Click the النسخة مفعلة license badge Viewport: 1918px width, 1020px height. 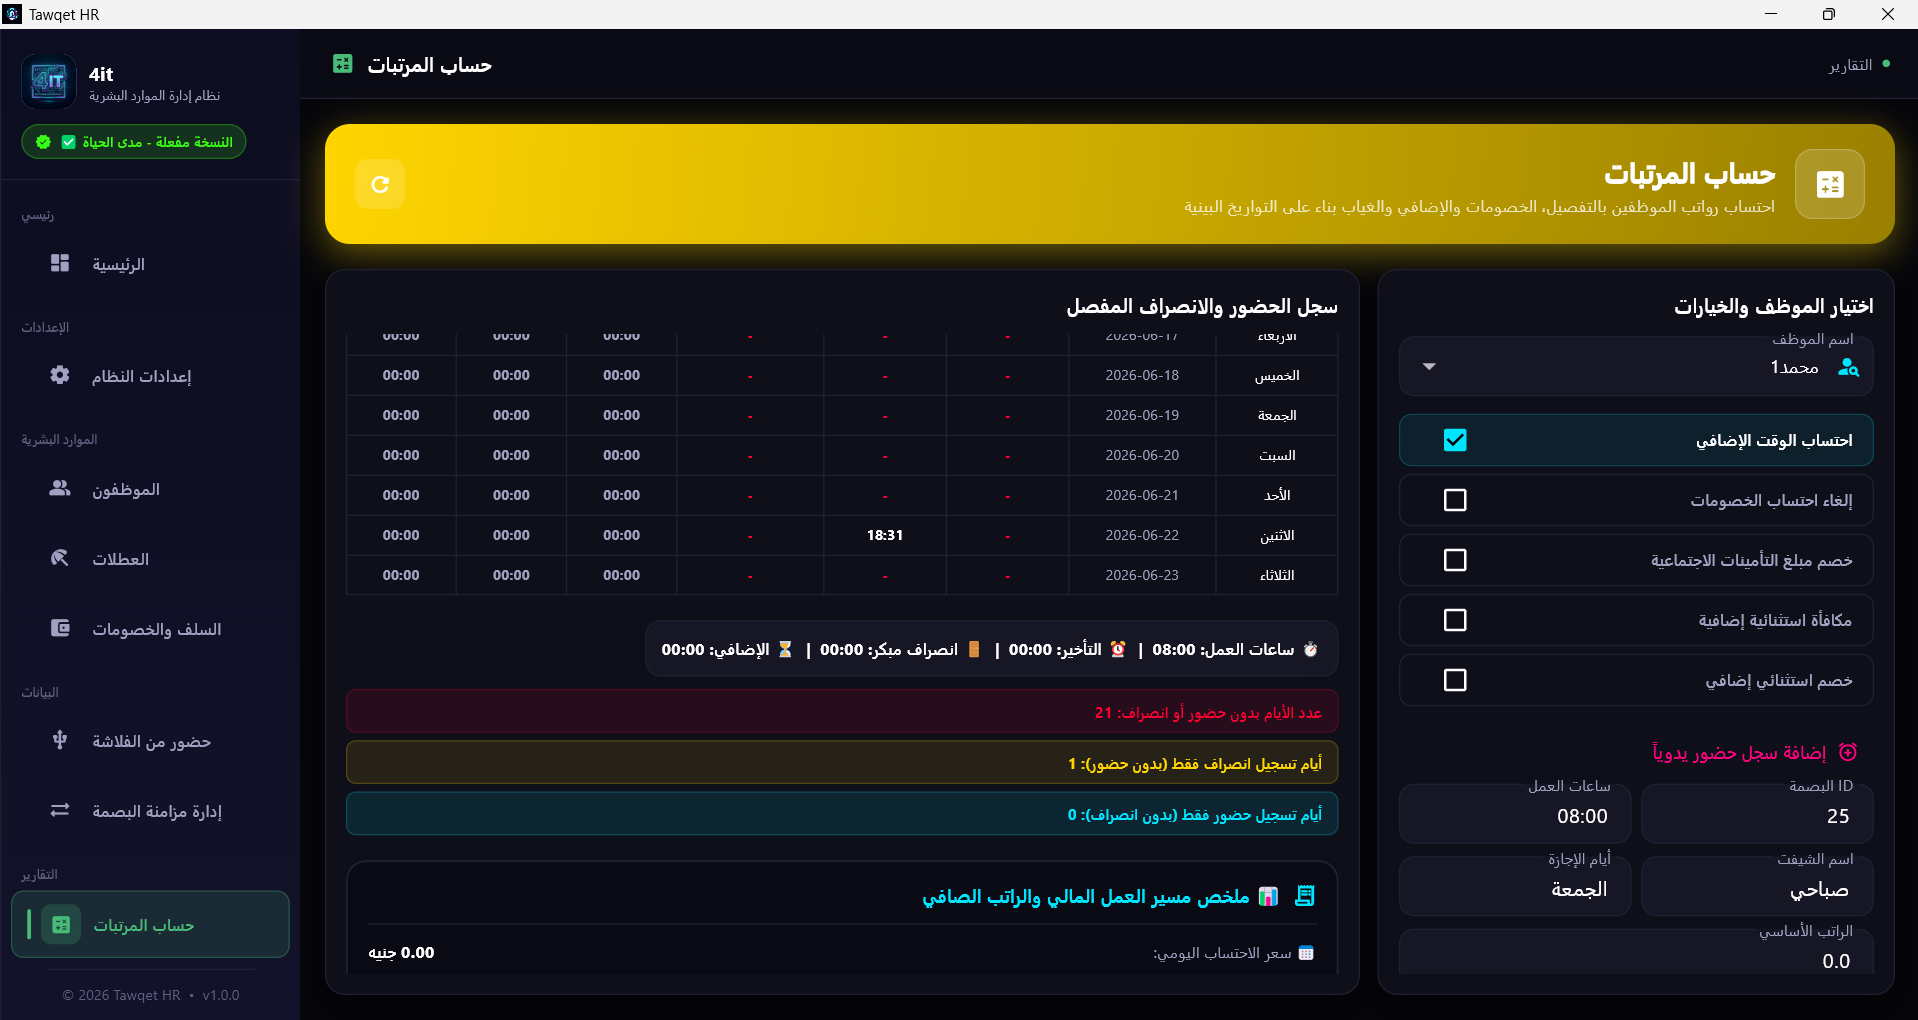click(134, 142)
